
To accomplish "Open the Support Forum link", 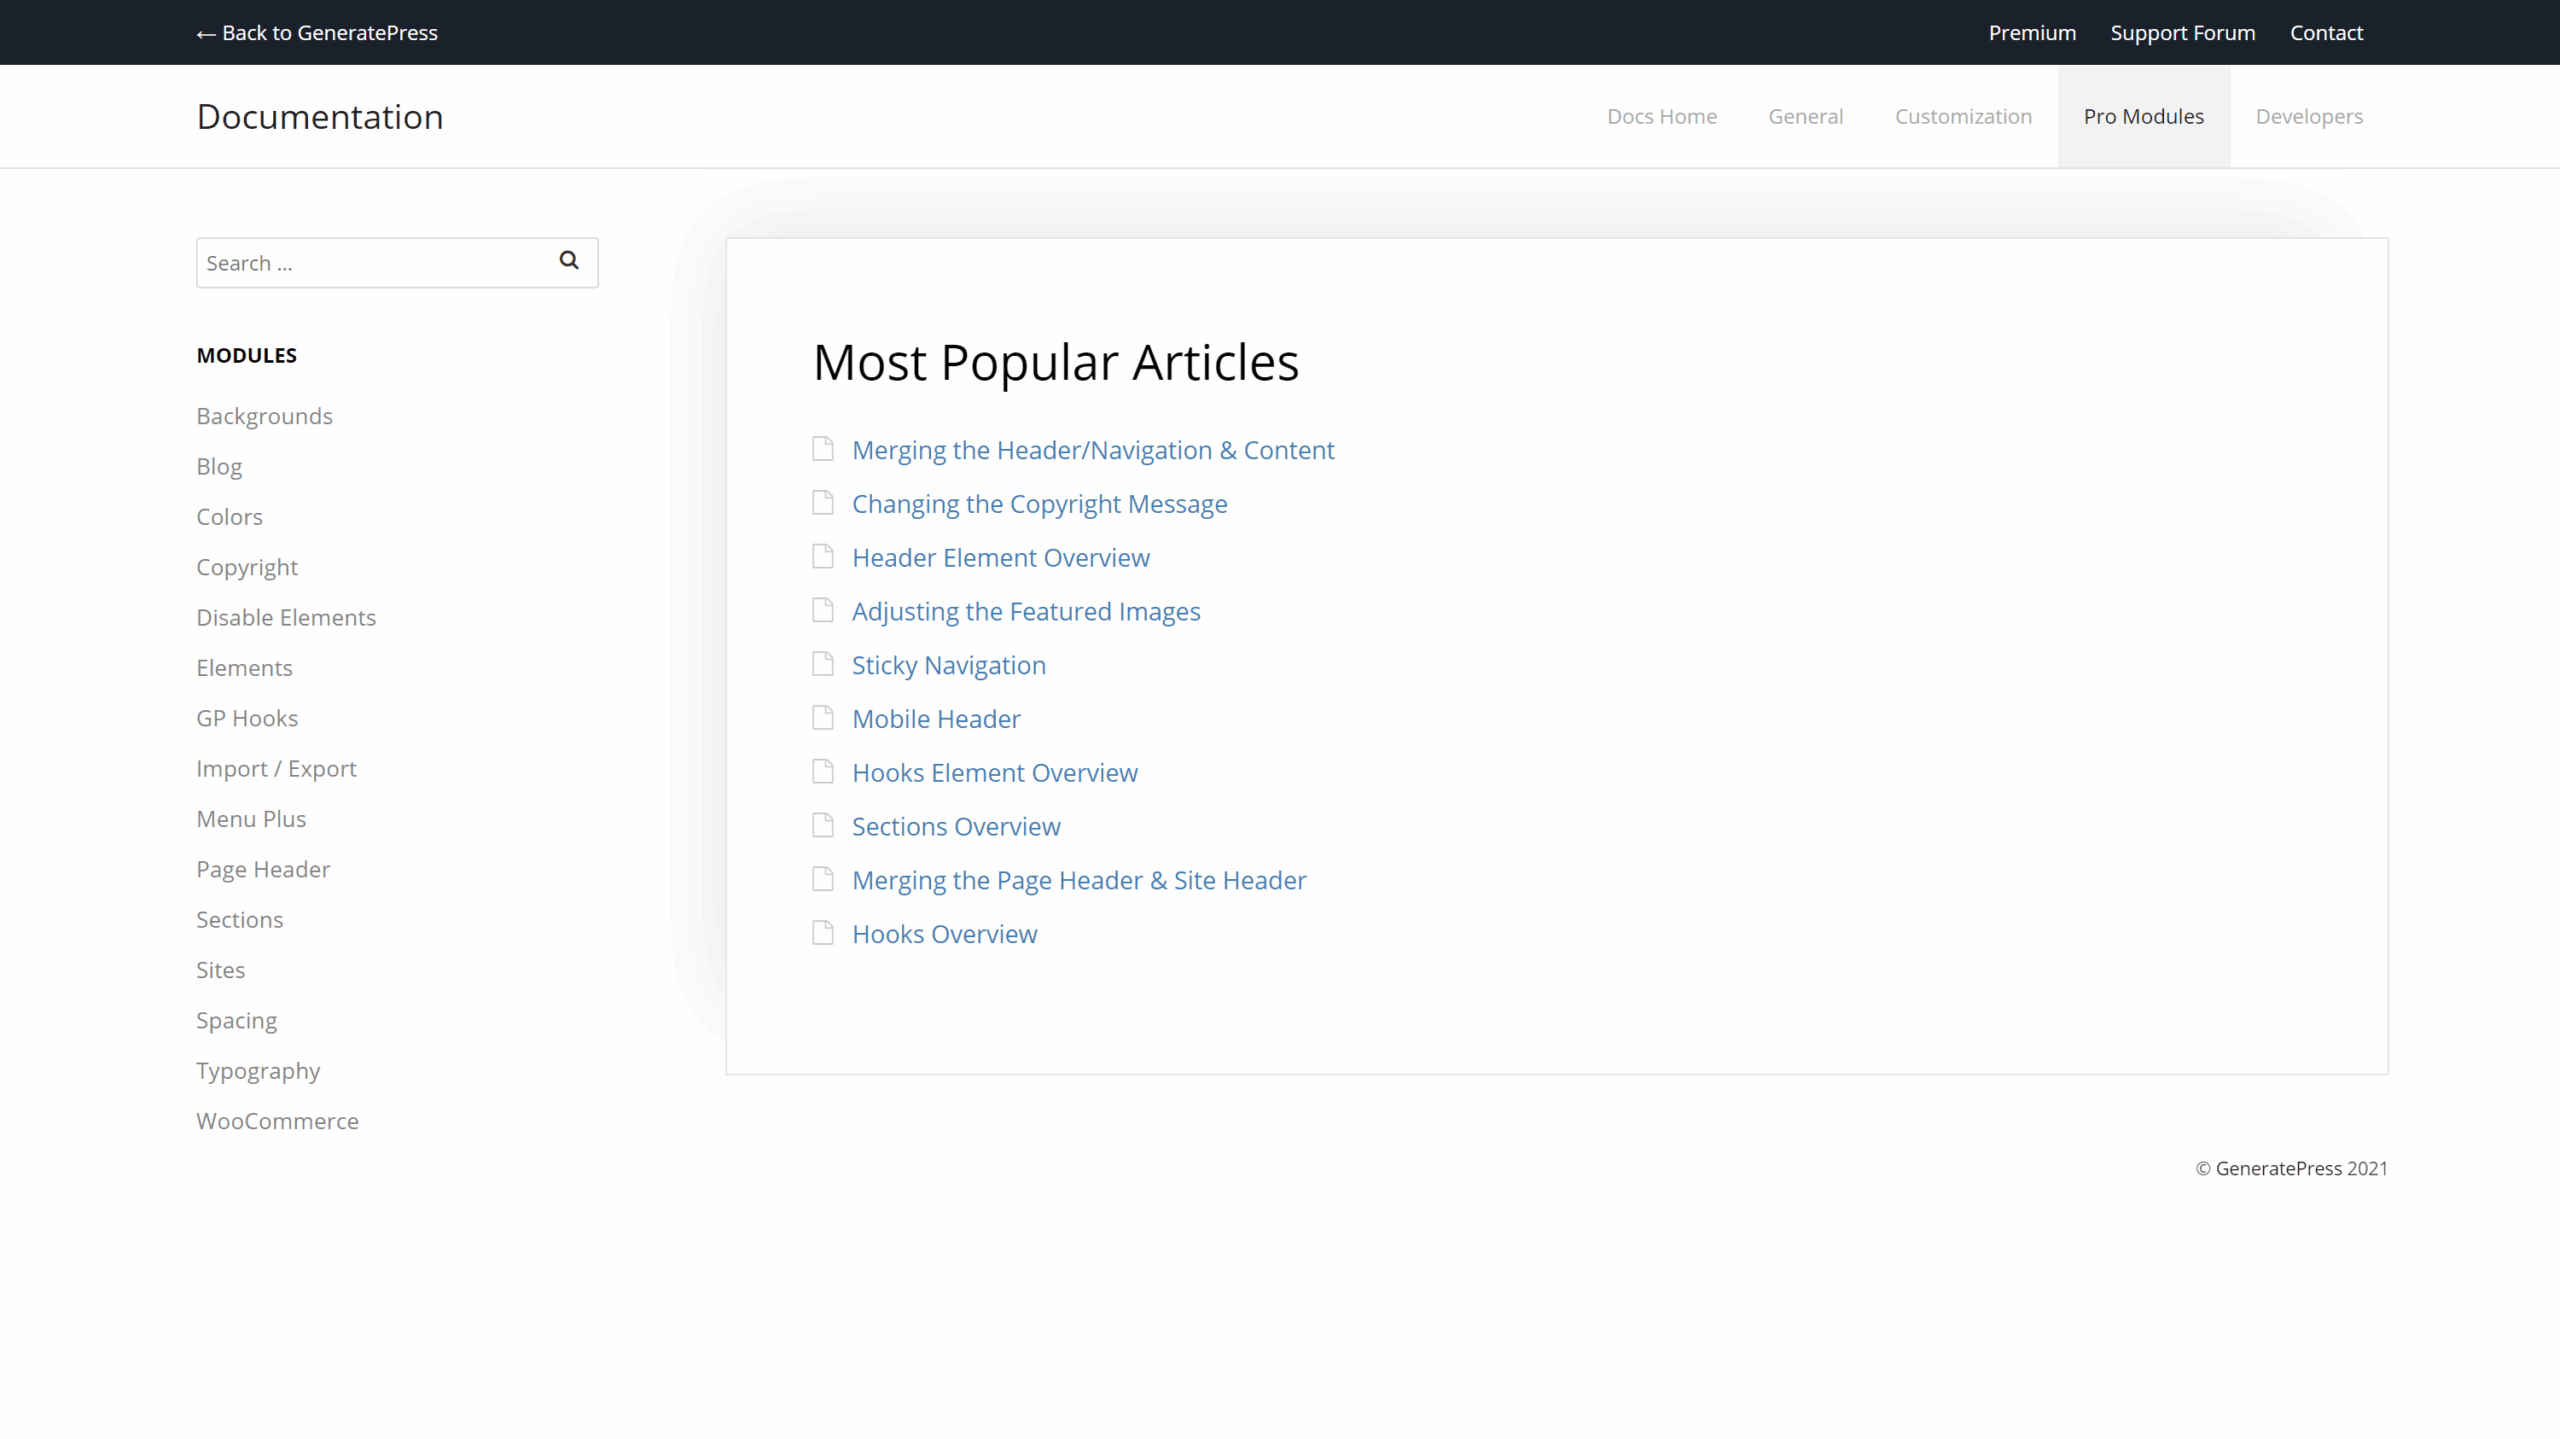I will coord(2183,33).
